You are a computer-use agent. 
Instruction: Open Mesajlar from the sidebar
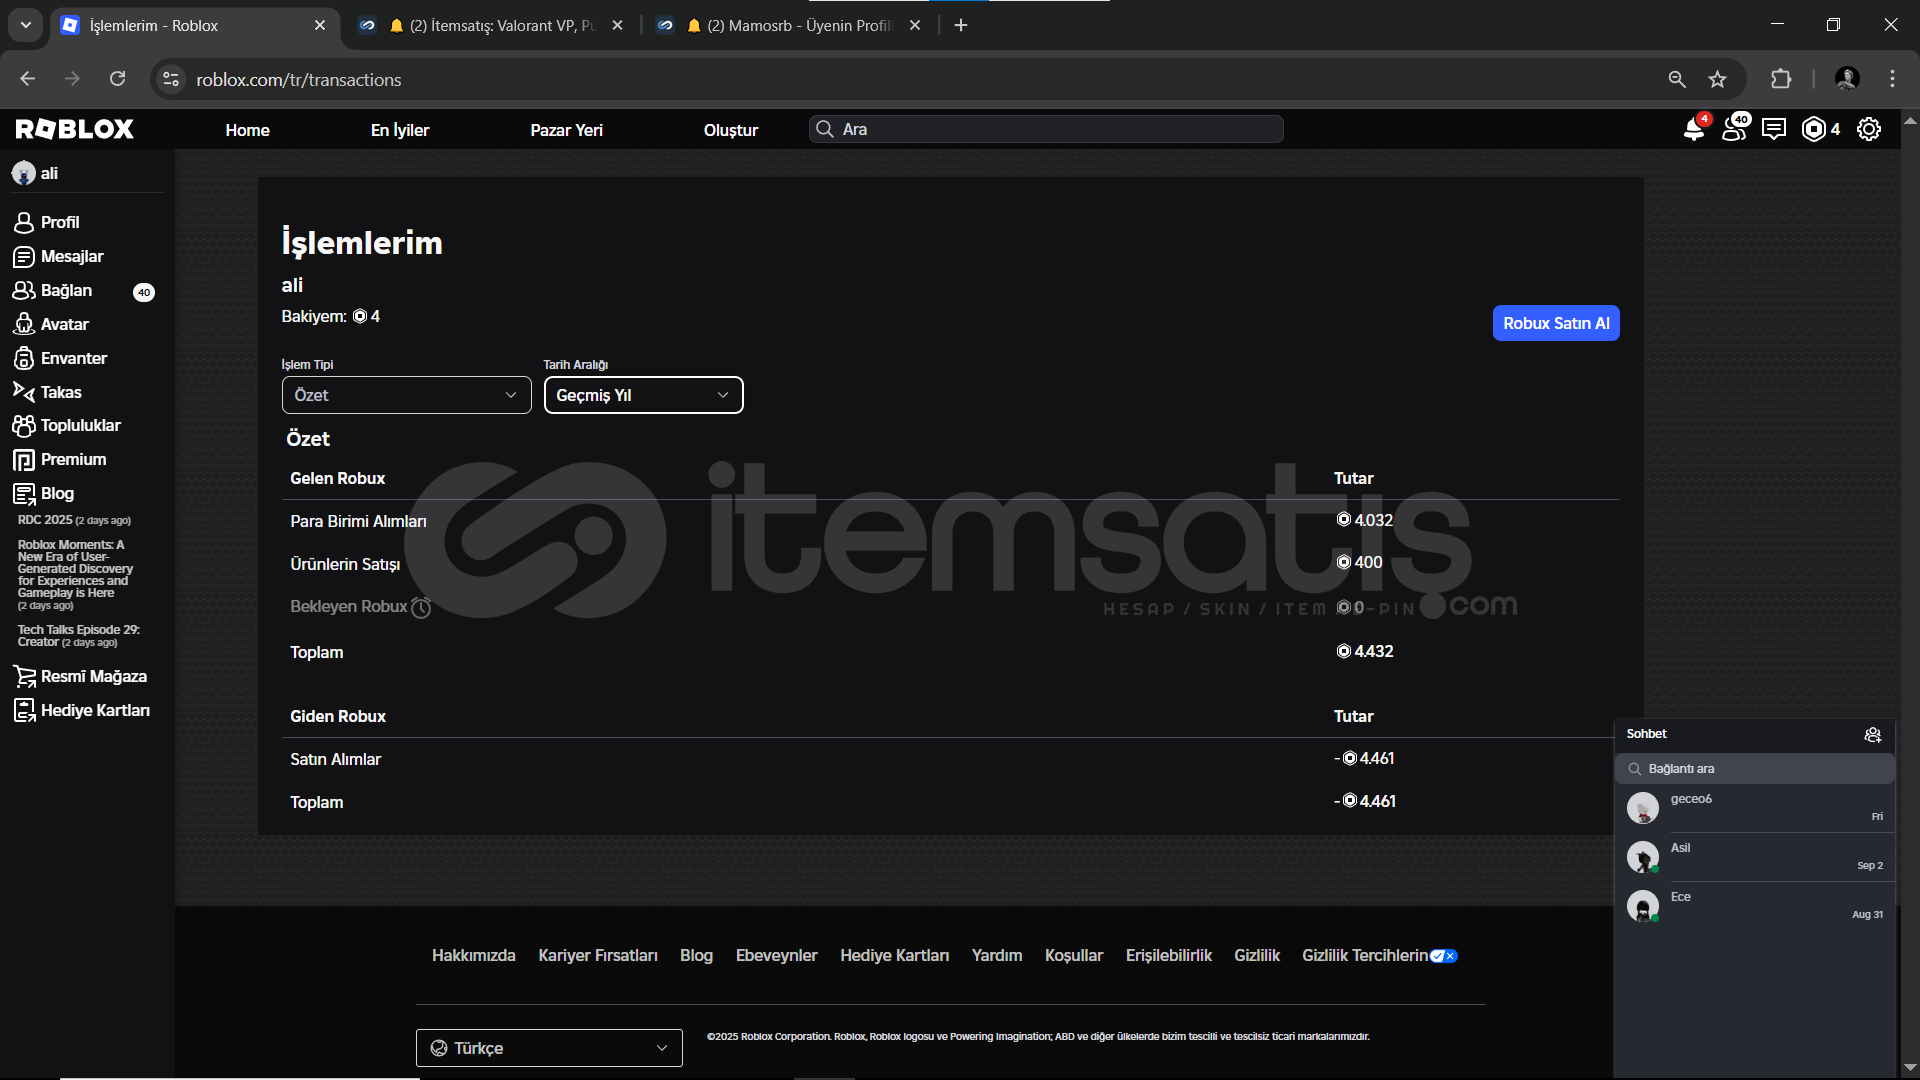[x=59, y=256]
